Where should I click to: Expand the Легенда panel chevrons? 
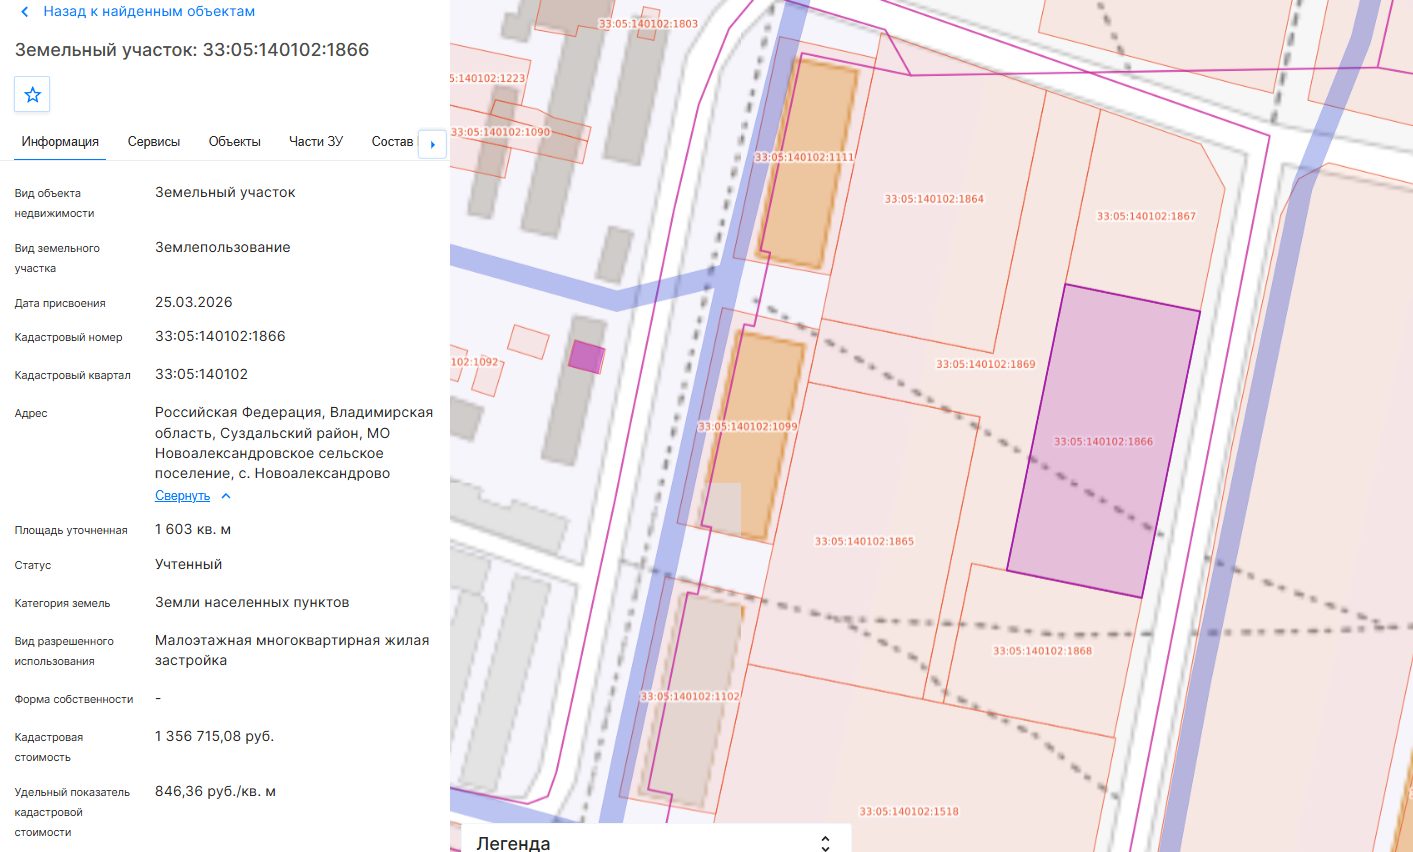click(825, 843)
